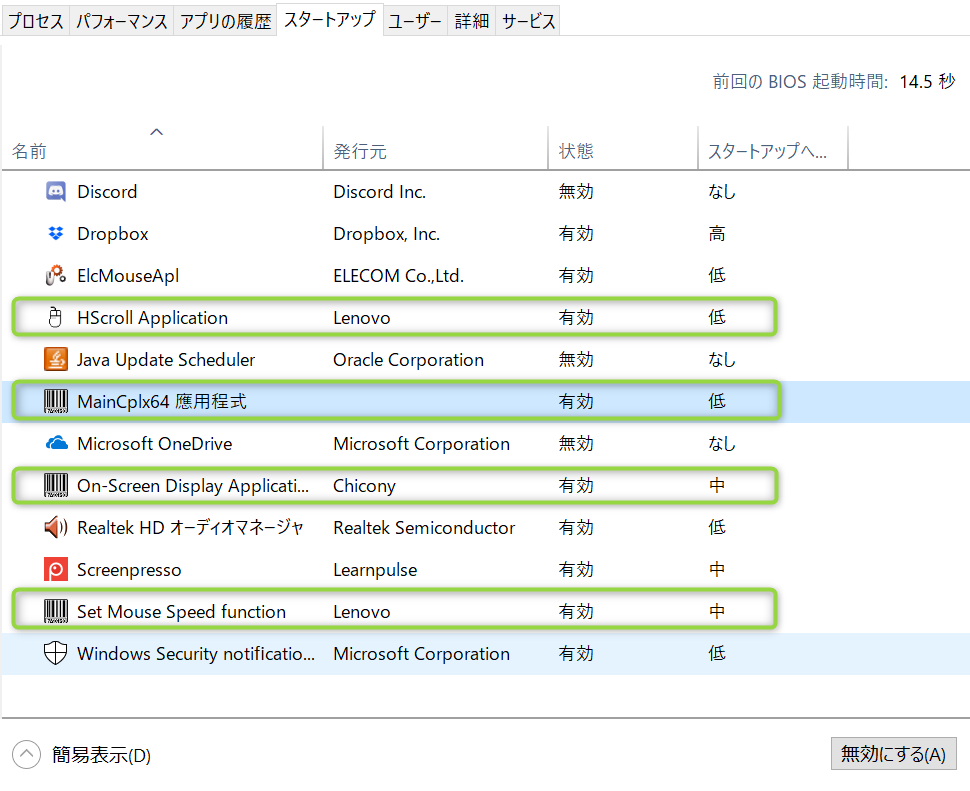Select the Dropbox logo icon
The image size is (970, 791).
[x=56, y=234]
